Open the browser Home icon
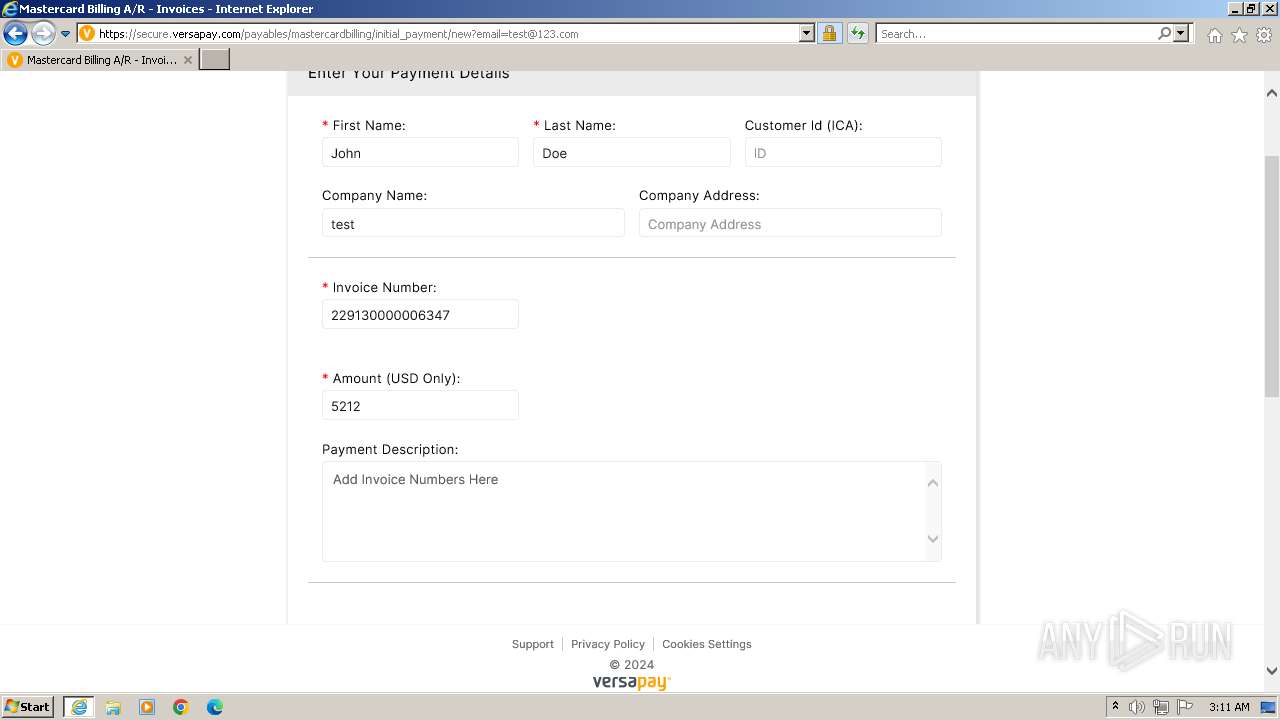Viewport: 1280px width, 720px height. point(1214,35)
